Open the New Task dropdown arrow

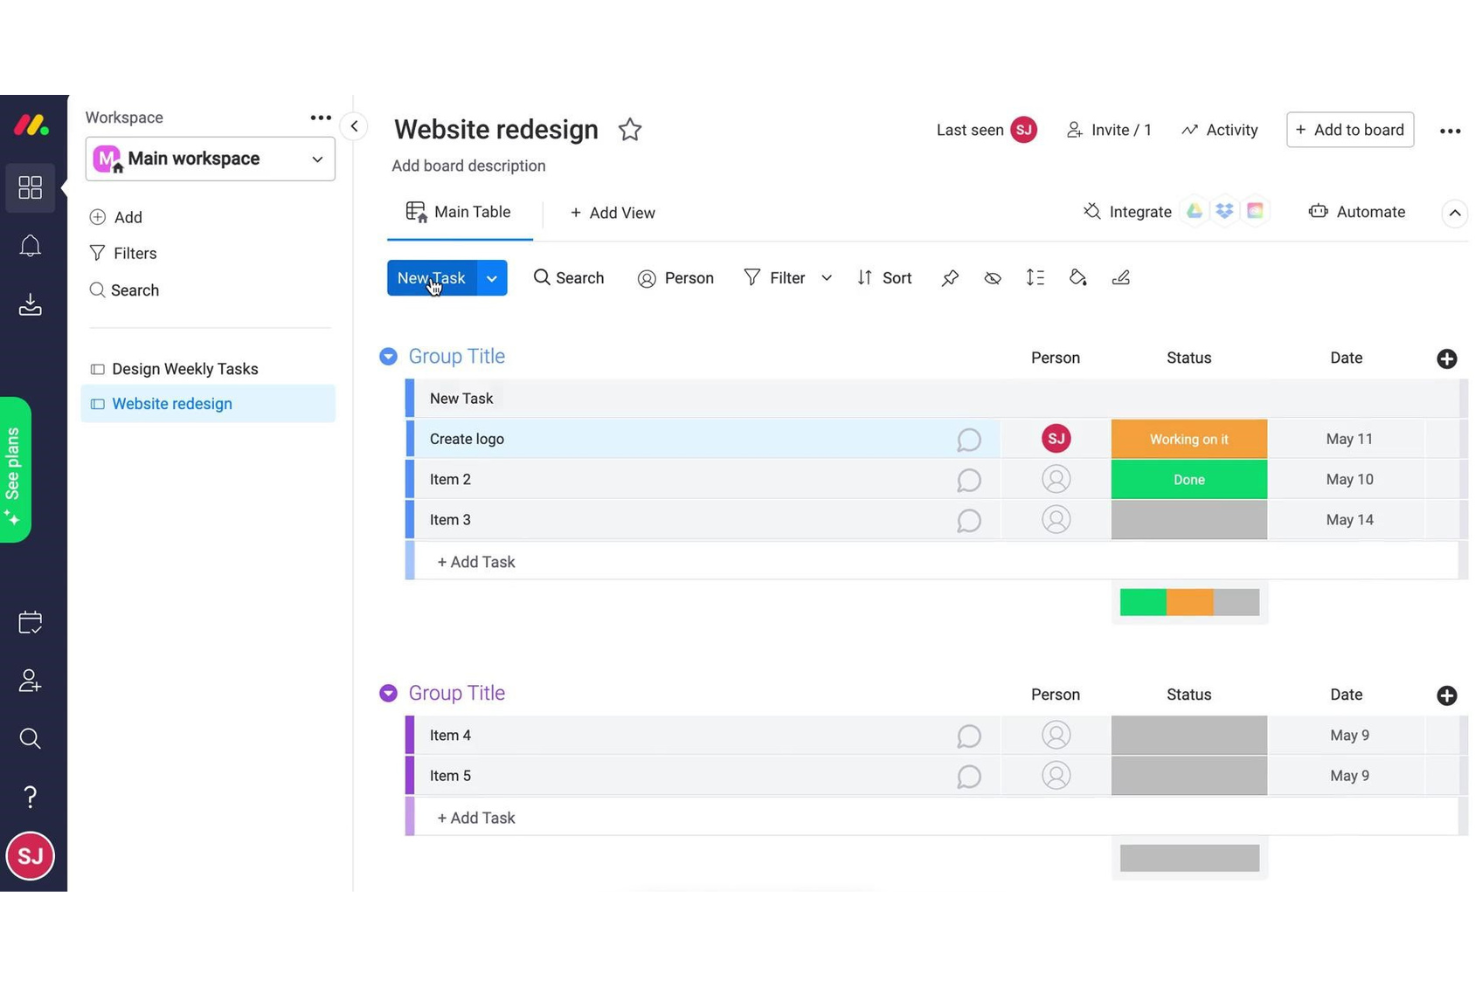click(491, 278)
